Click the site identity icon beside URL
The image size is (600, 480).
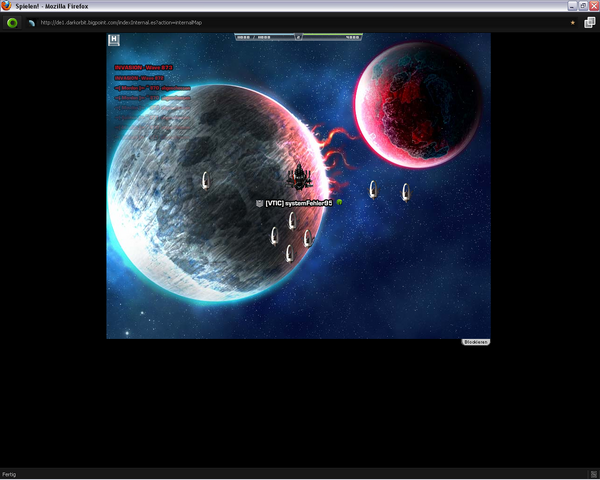coord(32,23)
